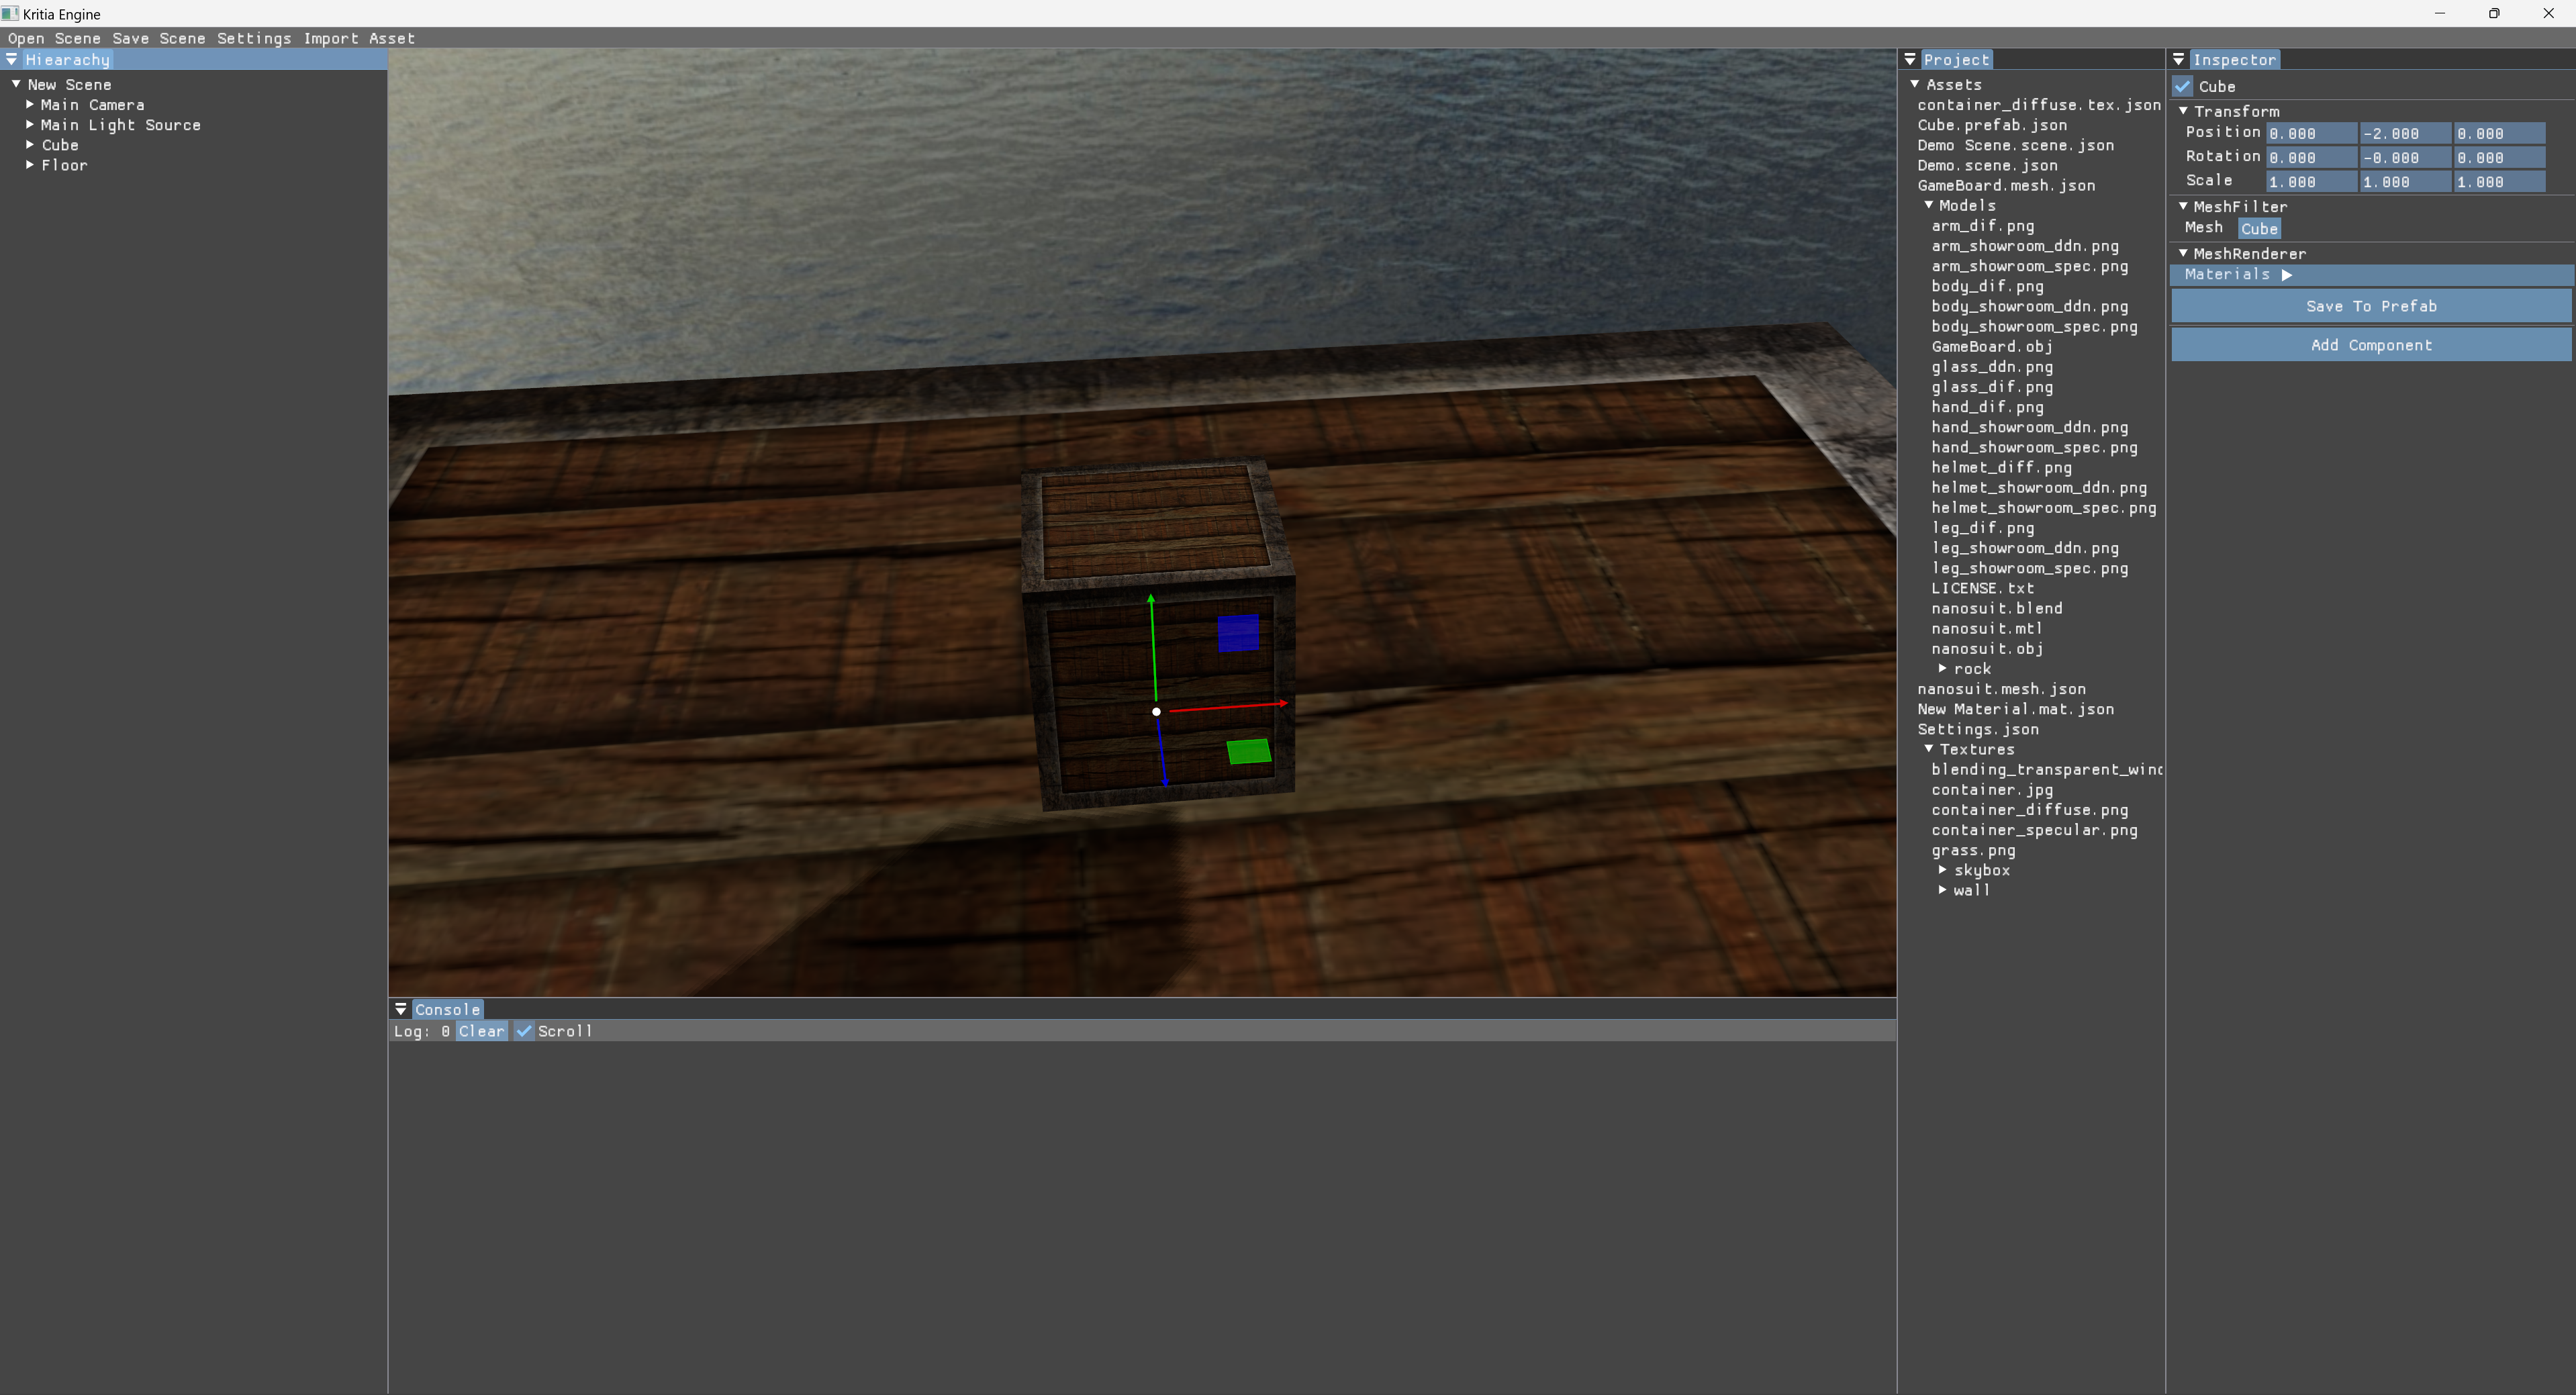Collapse the MeshFilter component
Image resolution: width=2576 pixels, height=1395 pixels.
[2183, 206]
